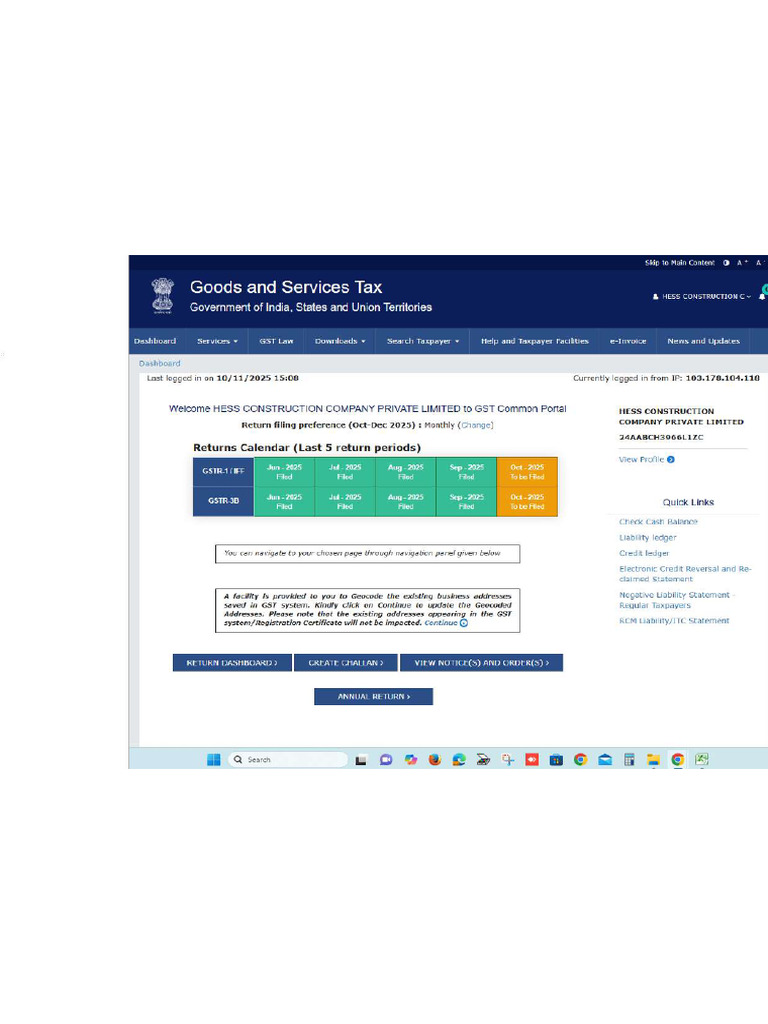Image resolution: width=768 pixels, height=1024 pixels.
Task: Open the Windows Start menu
Action: coord(214,759)
